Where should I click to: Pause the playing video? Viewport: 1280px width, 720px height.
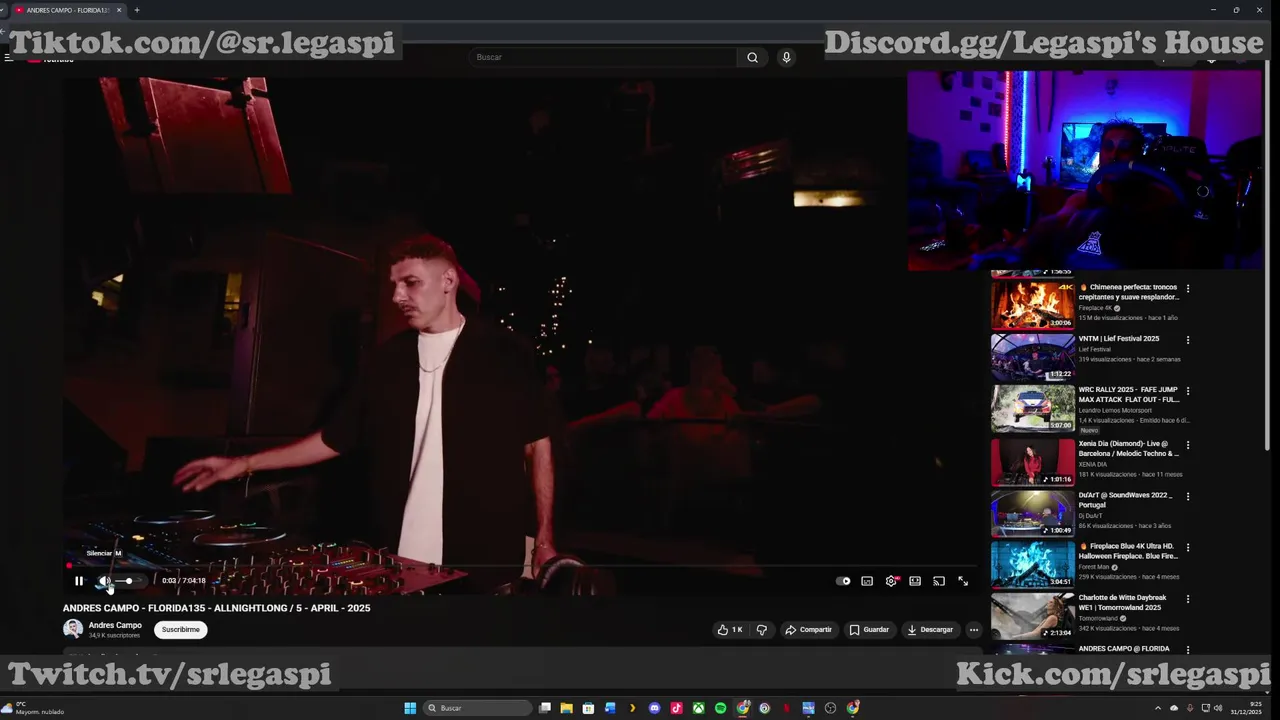click(x=79, y=581)
